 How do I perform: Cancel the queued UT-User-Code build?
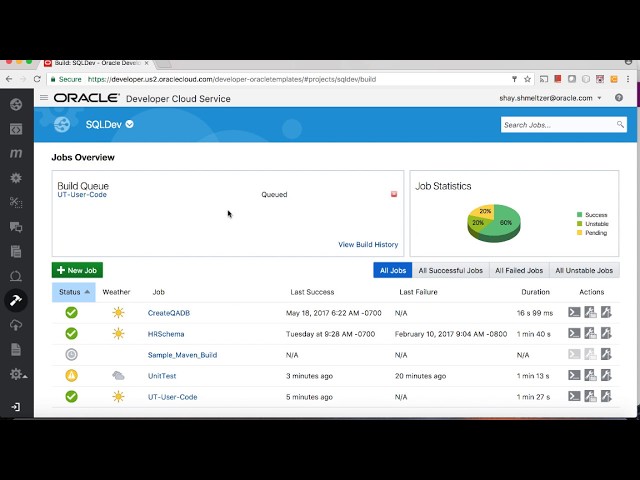394,194
